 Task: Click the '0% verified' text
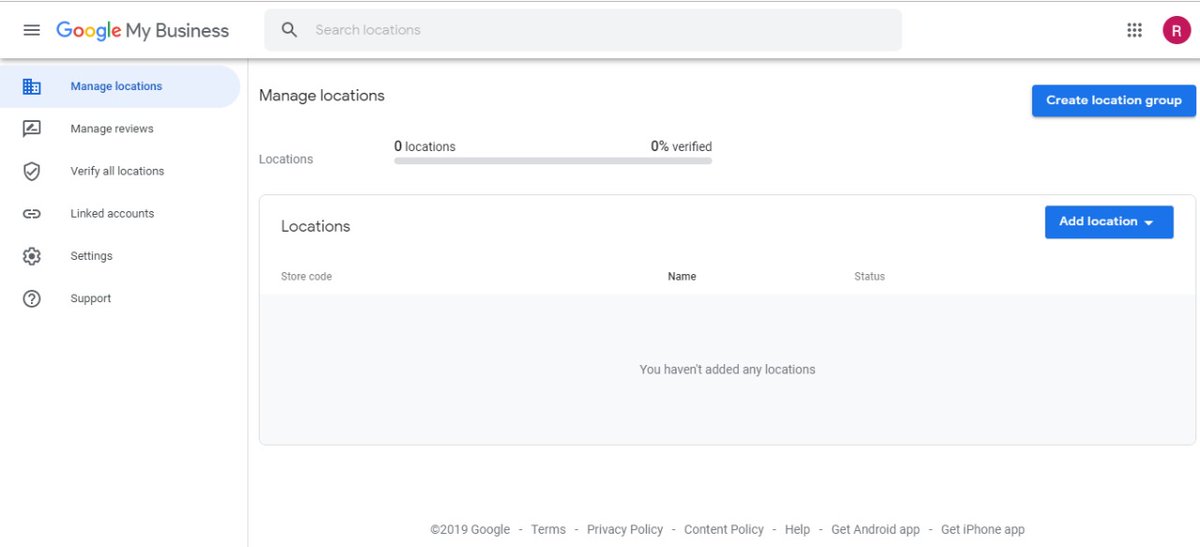tap(681, 147)
